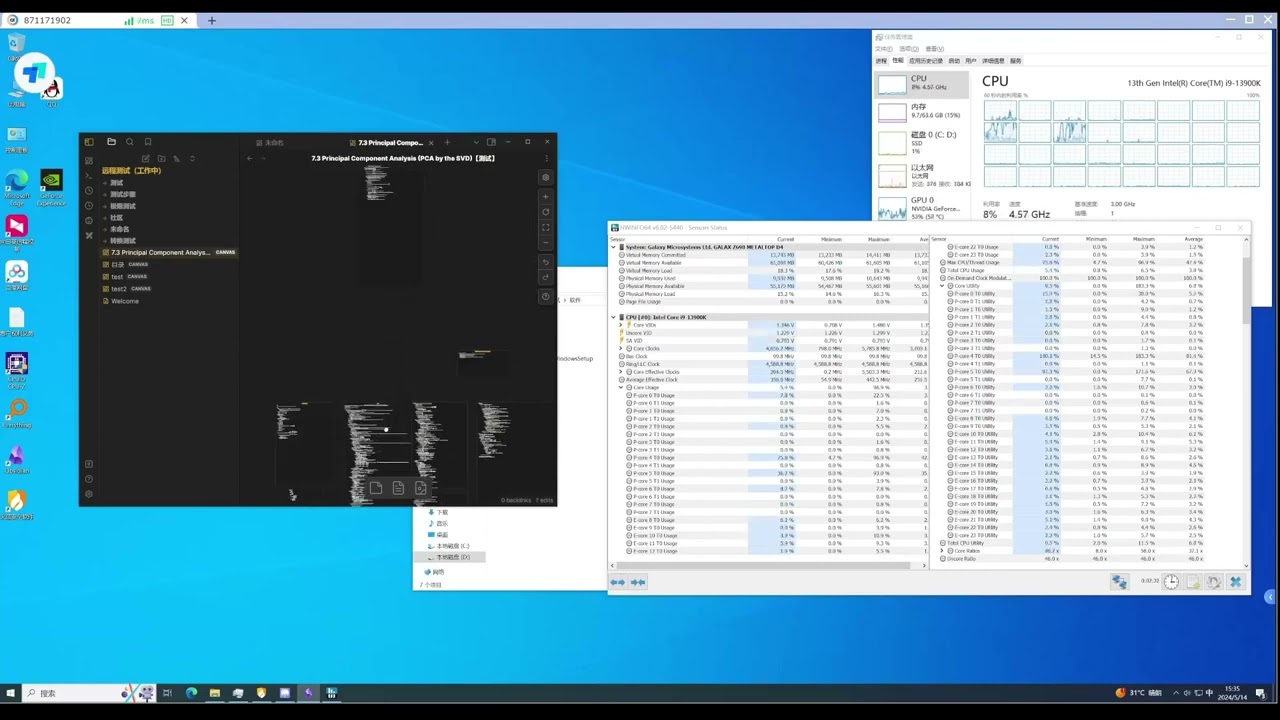This screenshot has height=720, width=1280.
Task: Create a new note in Obsidian's file explorer
Action: (146, 158)
